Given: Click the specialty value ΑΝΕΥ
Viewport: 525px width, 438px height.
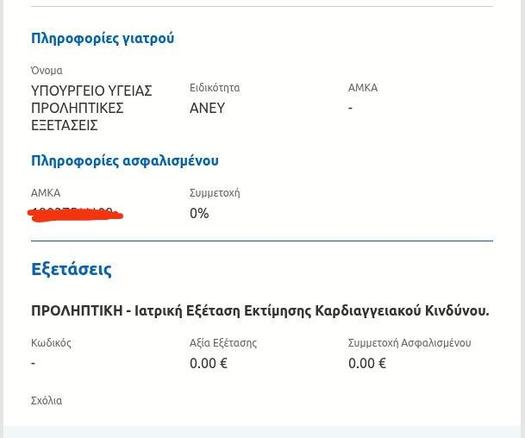Looking at the screenshot, I should [x=207, y=108].
